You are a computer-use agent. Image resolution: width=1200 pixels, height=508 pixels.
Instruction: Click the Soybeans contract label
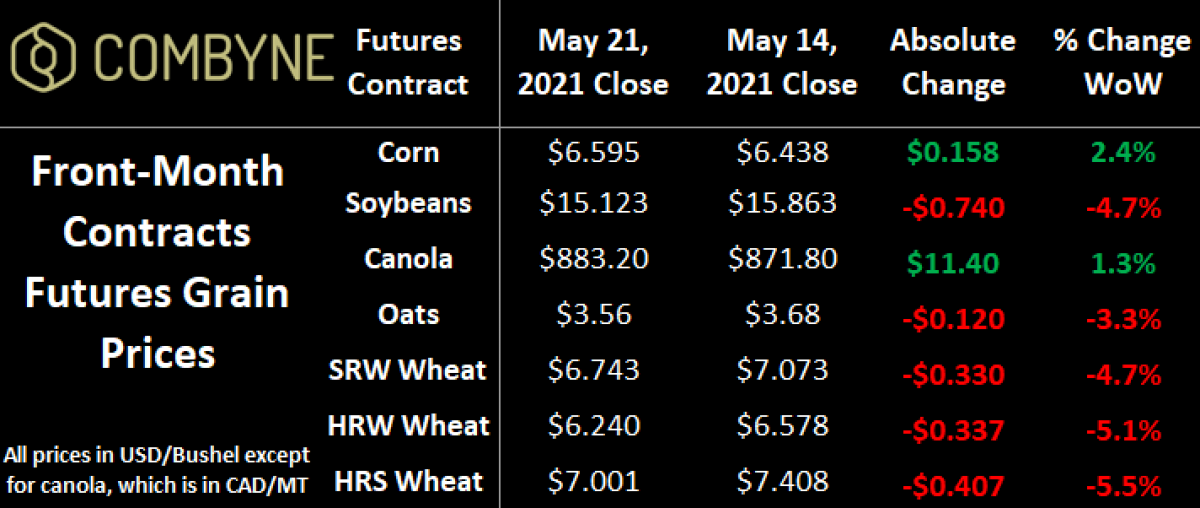pos(408,204)
